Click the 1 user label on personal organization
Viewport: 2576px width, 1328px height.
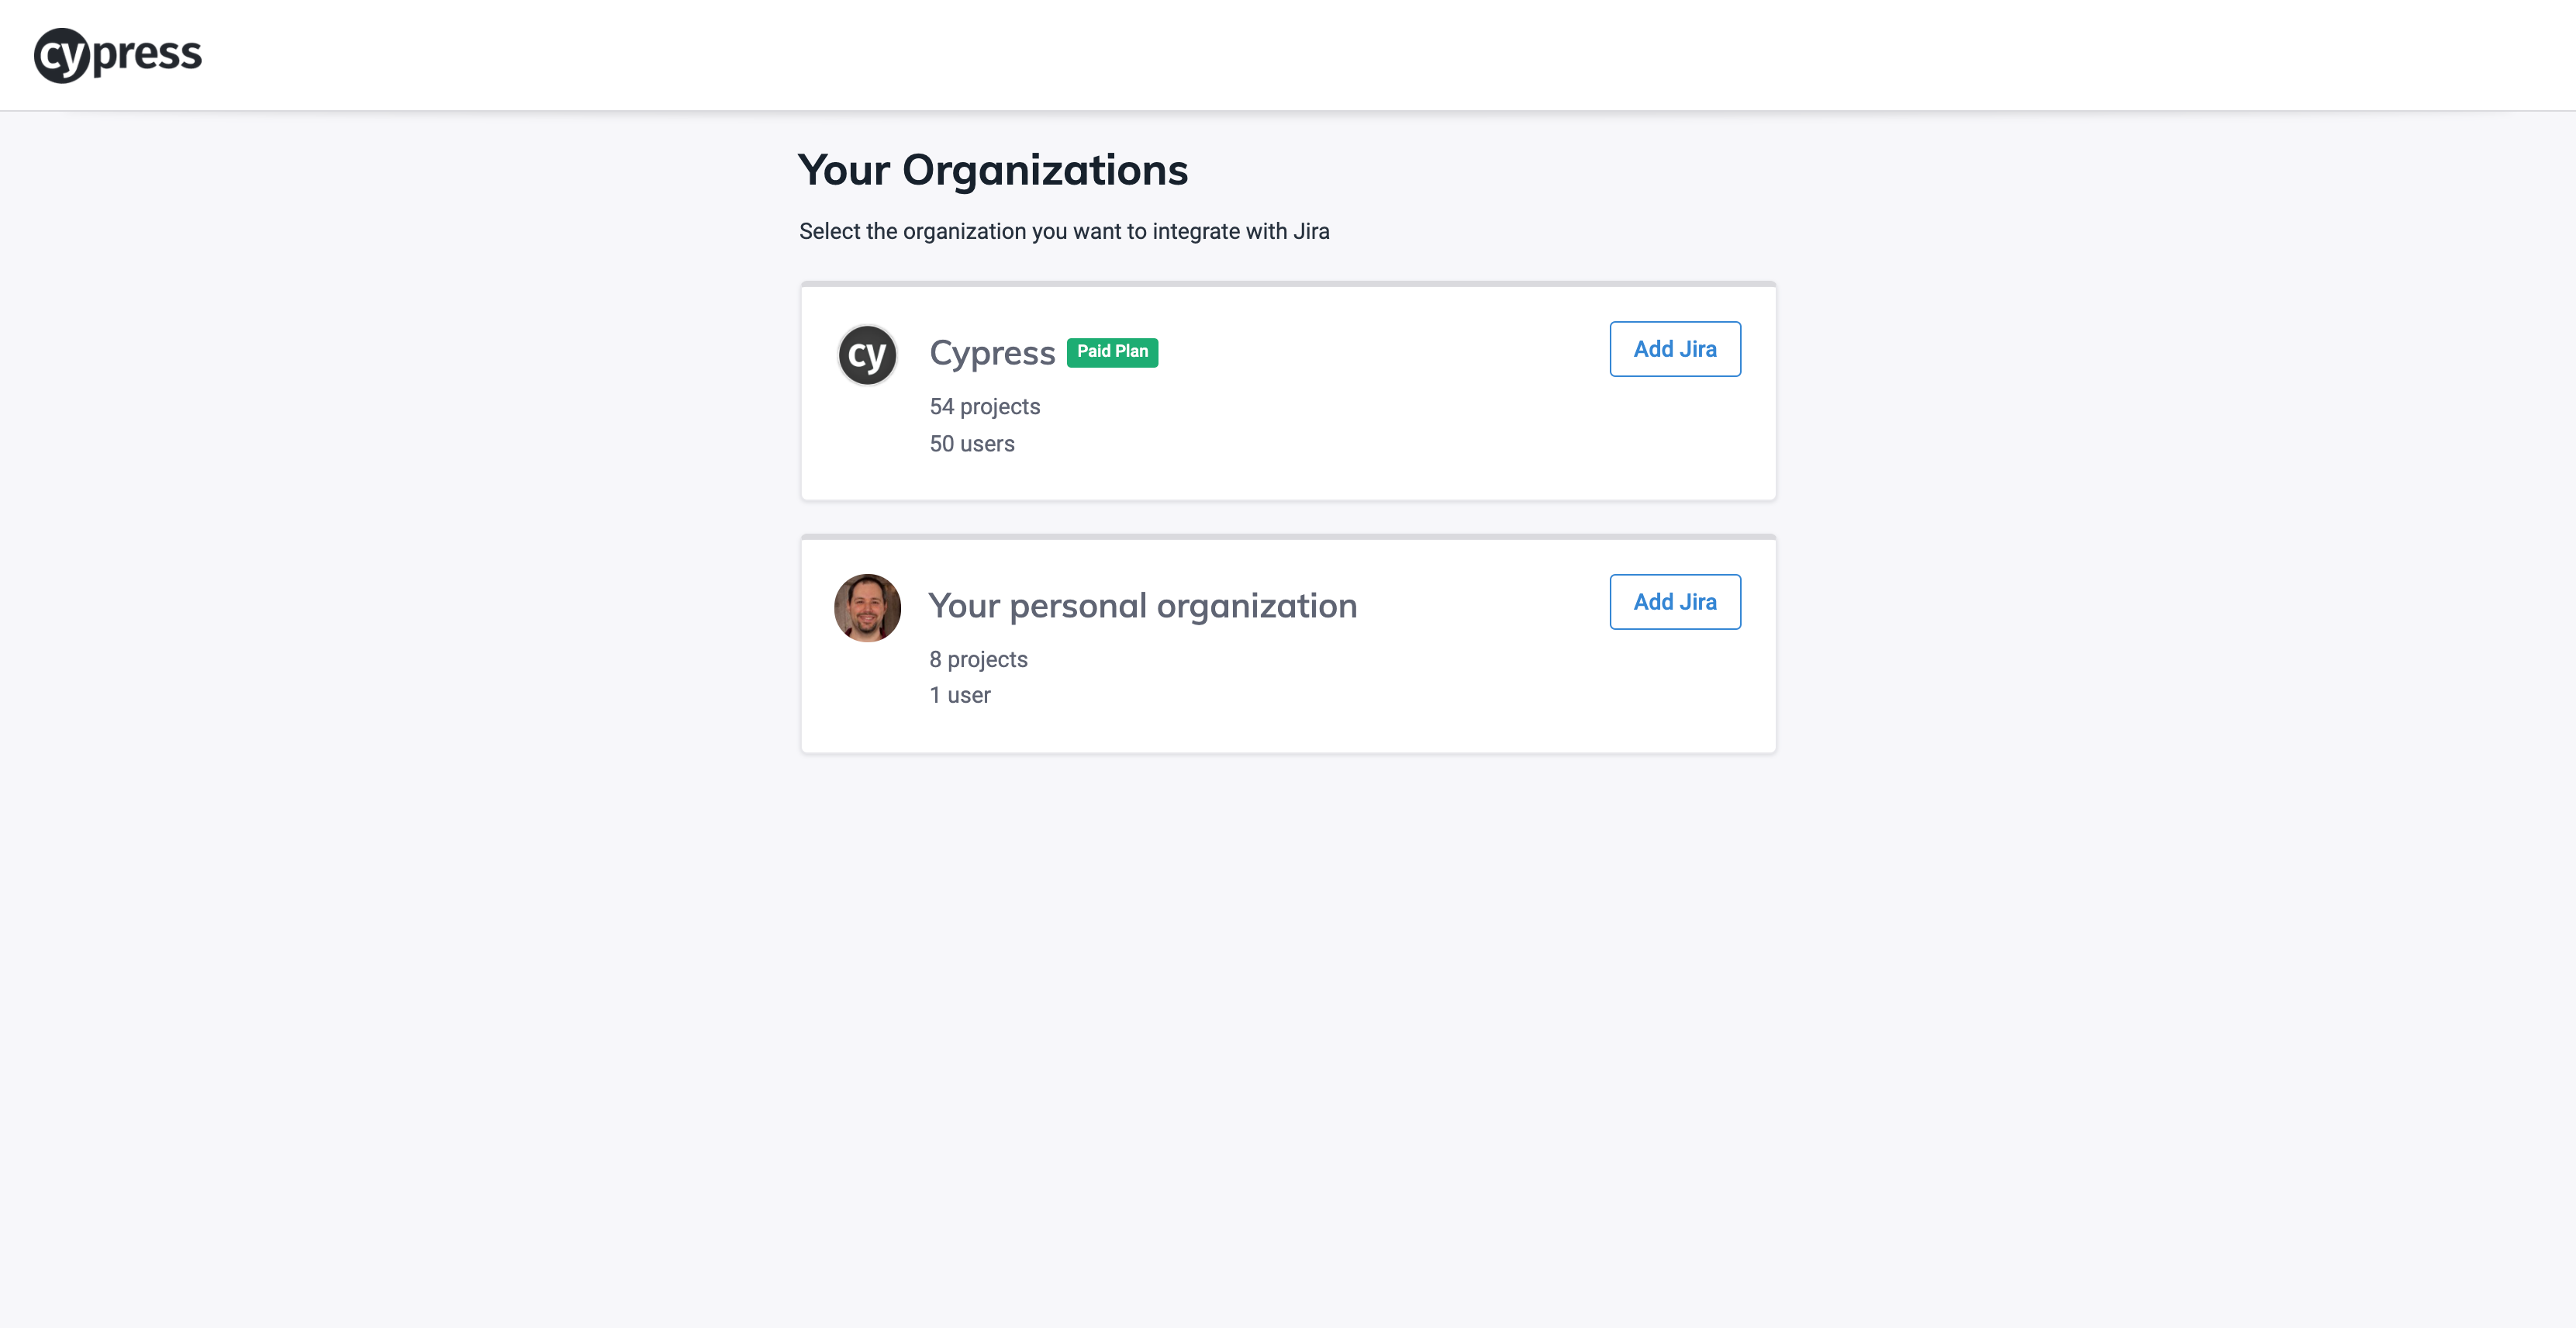tap(959, 695)
